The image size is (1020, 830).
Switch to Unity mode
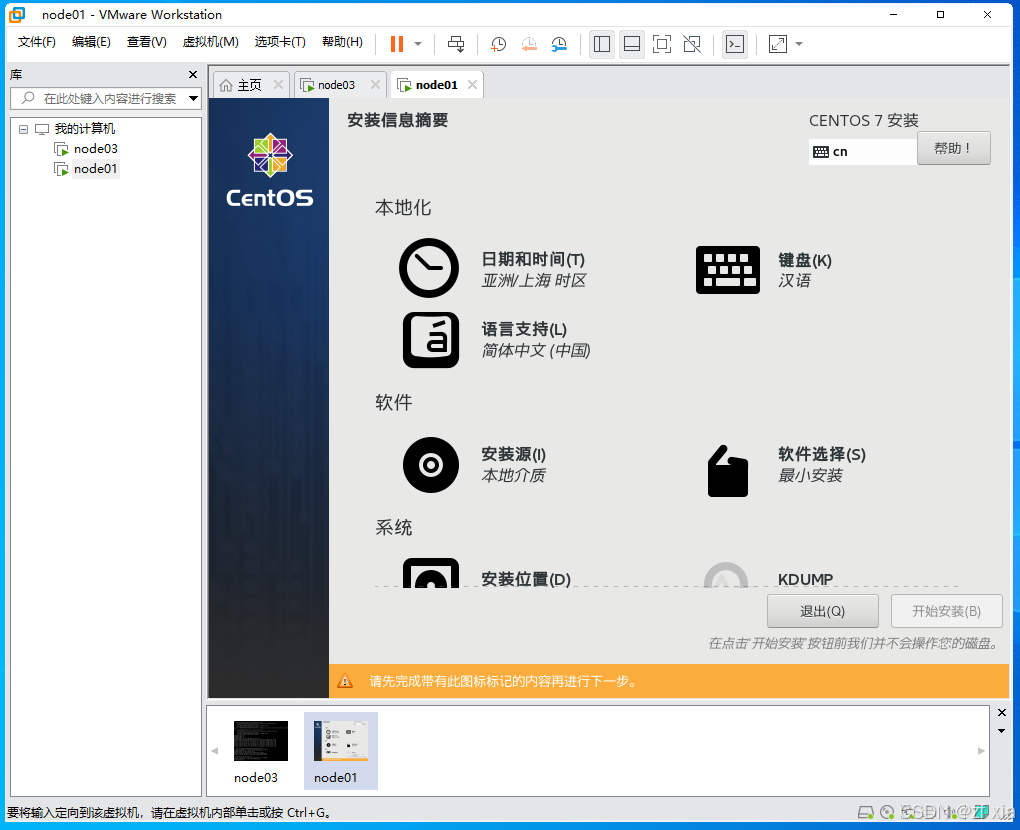692,44
